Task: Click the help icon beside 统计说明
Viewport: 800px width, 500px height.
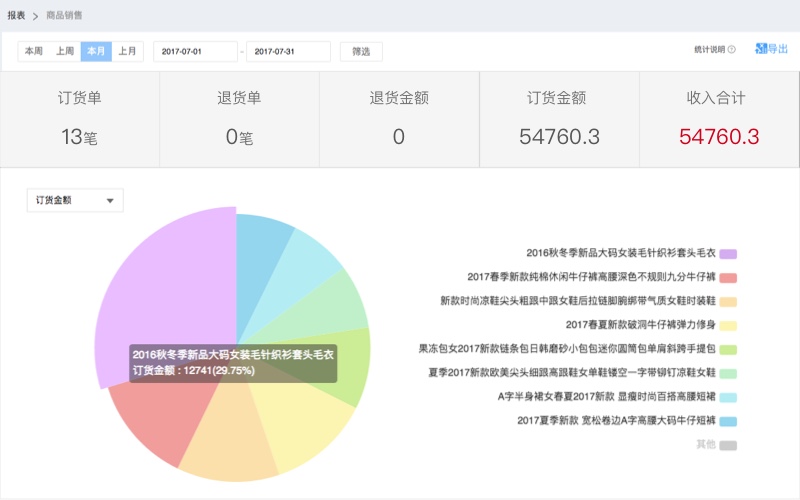Action: coord(731,49)
